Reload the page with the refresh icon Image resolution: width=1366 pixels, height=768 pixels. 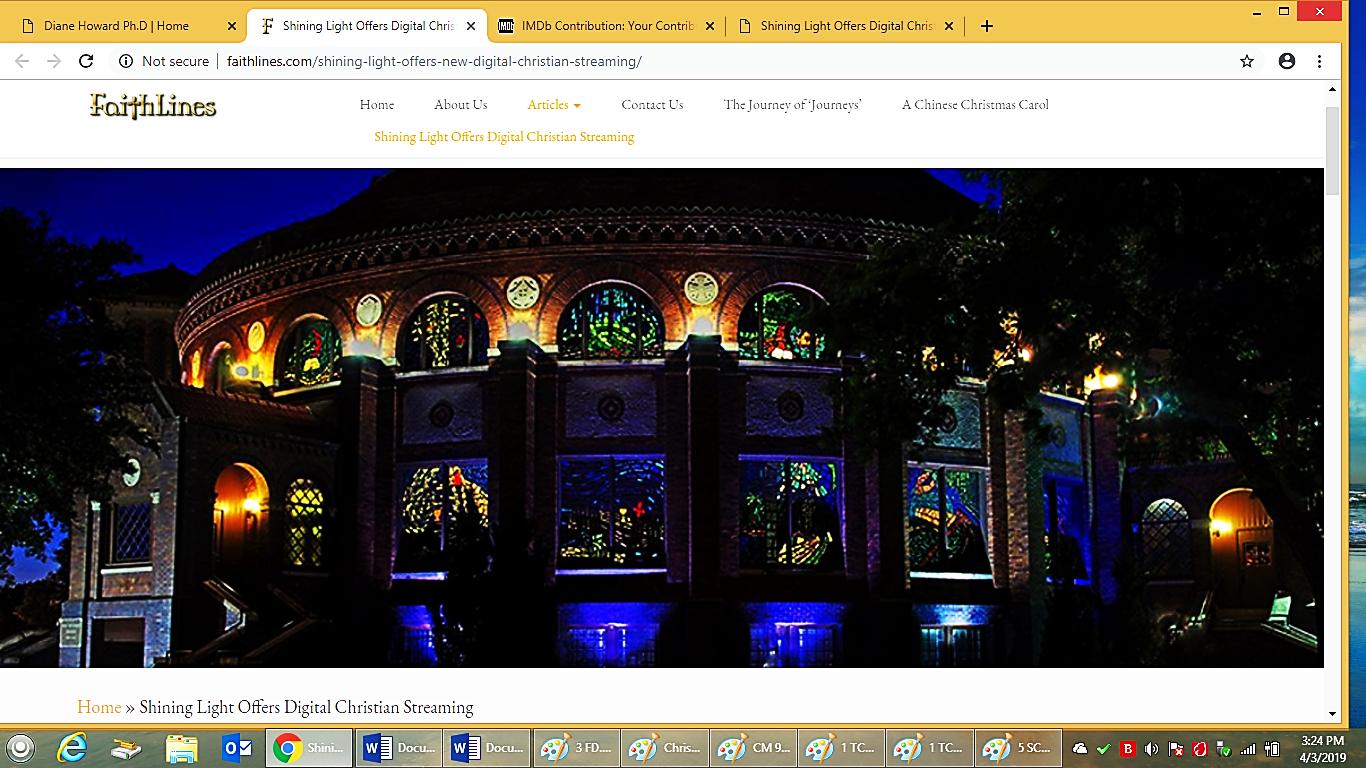(86, 61)
